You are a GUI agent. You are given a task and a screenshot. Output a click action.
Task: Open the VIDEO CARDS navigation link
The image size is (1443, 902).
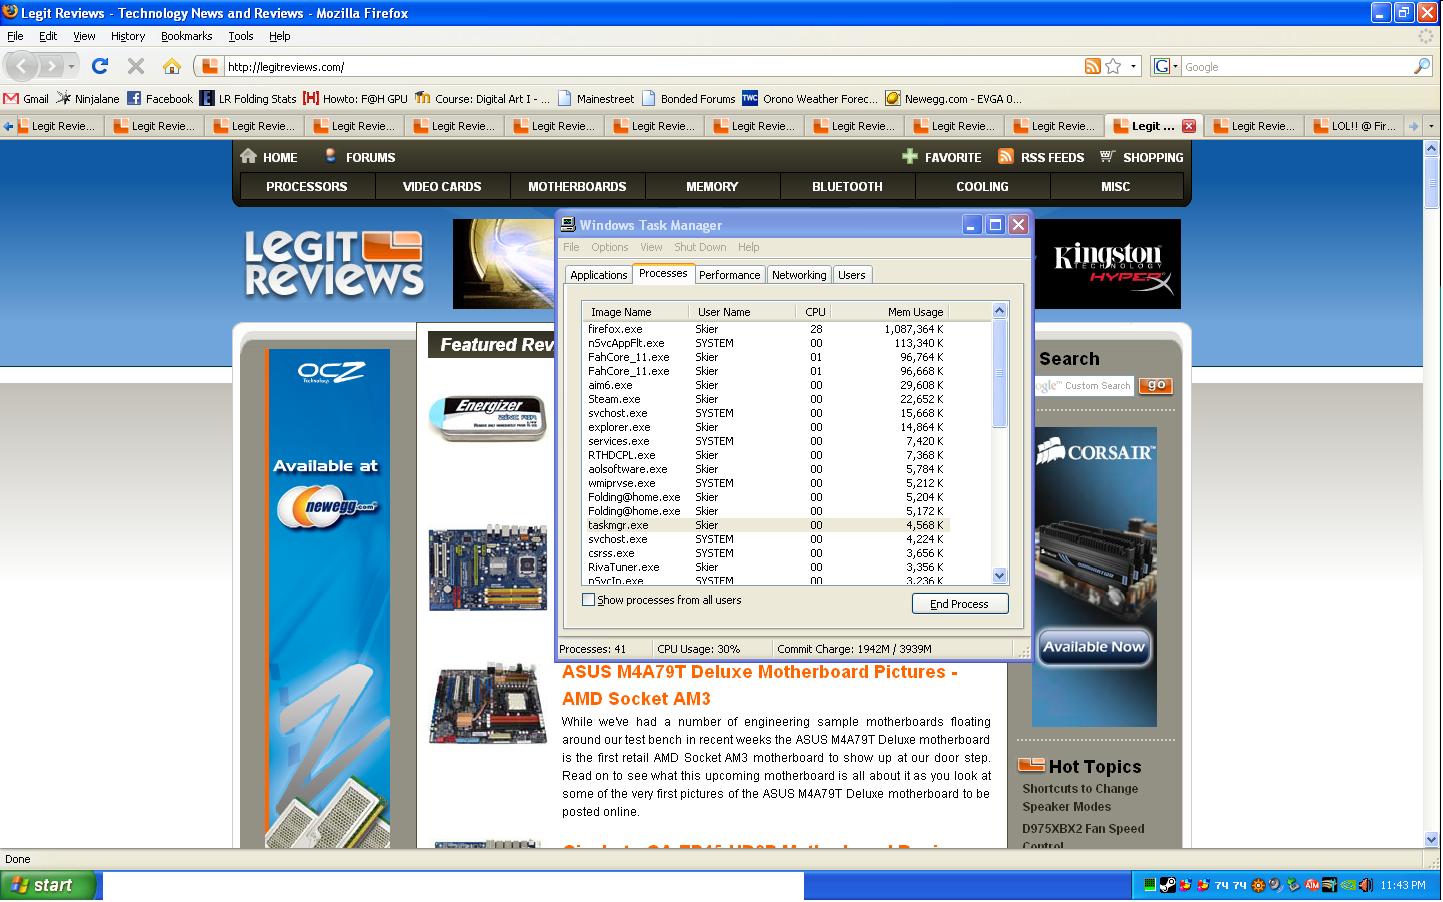pos(442,187)
